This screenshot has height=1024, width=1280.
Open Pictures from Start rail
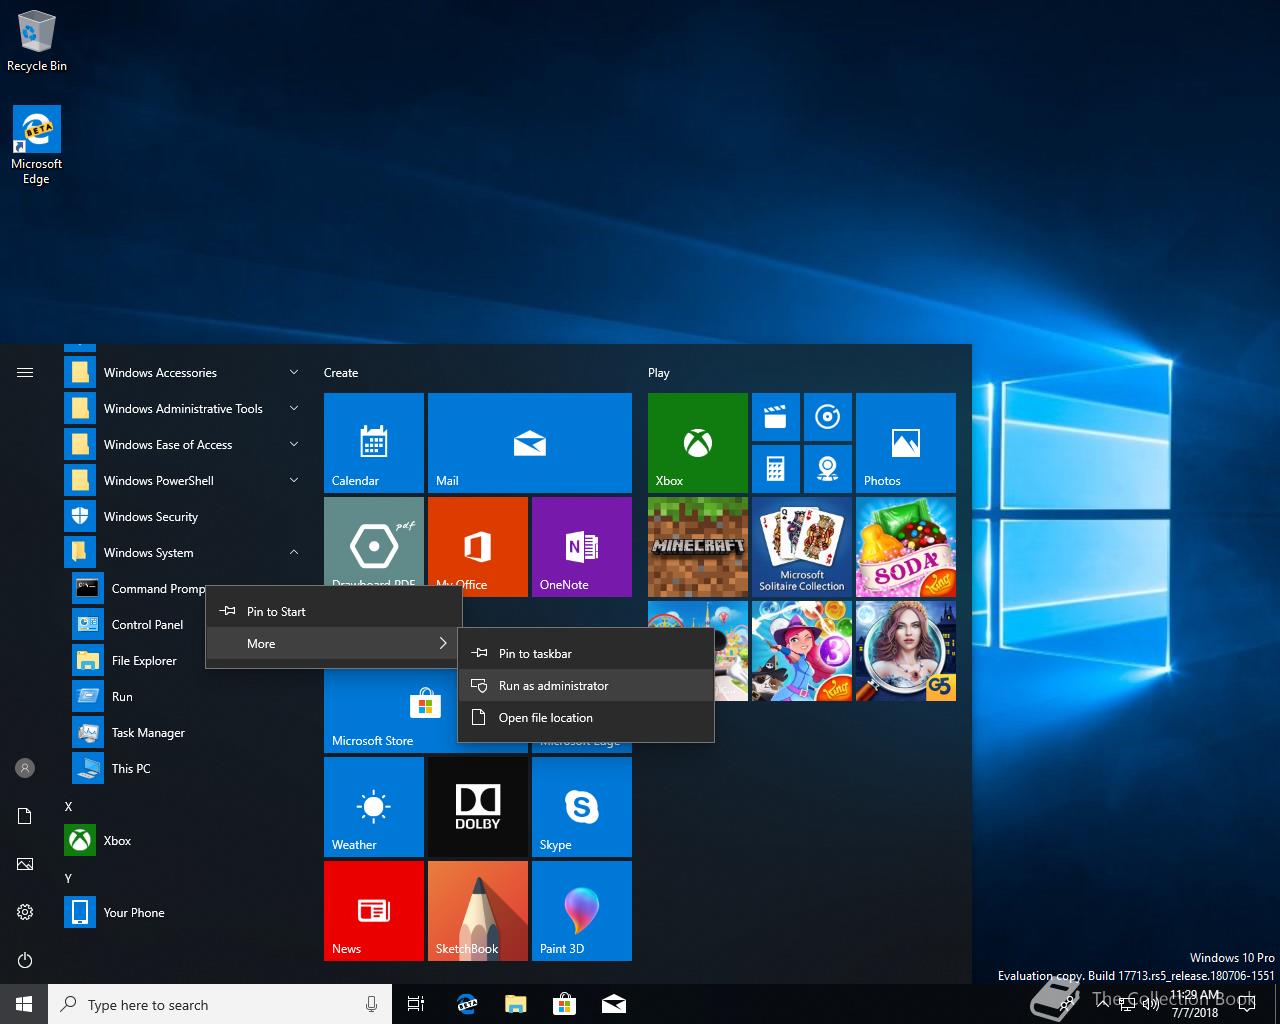tap(25, 864)
